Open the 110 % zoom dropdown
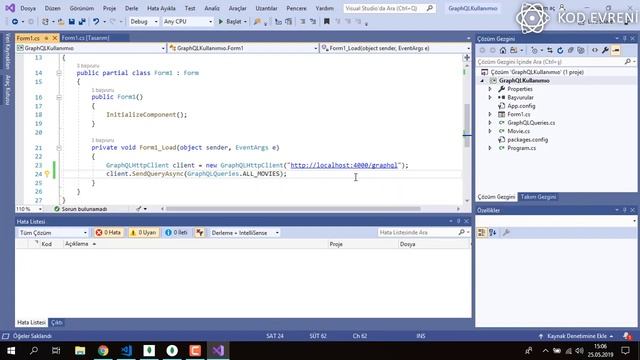 click(29, 209)
